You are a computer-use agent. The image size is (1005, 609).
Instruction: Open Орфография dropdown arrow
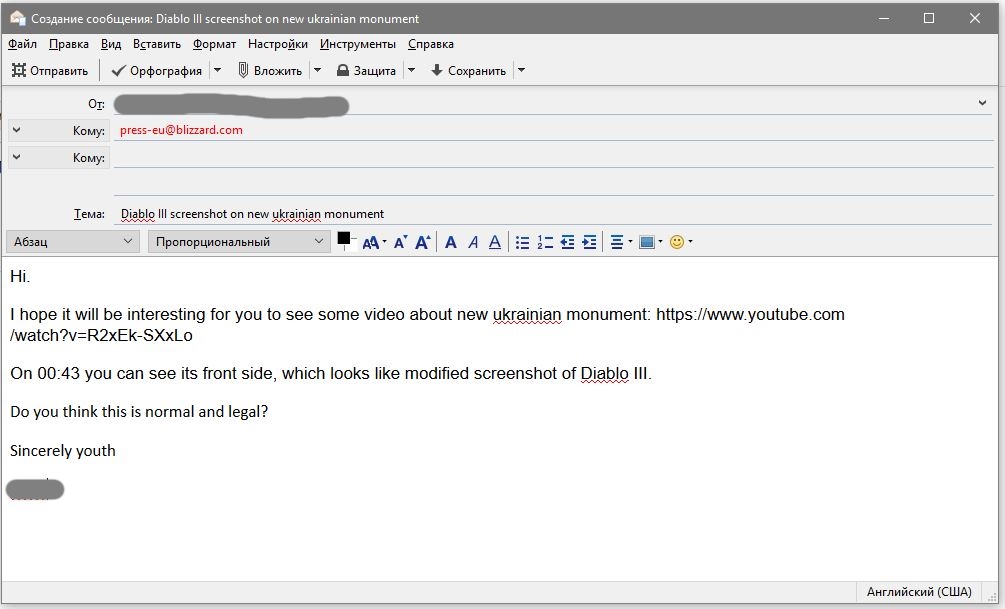click(217, 71)
